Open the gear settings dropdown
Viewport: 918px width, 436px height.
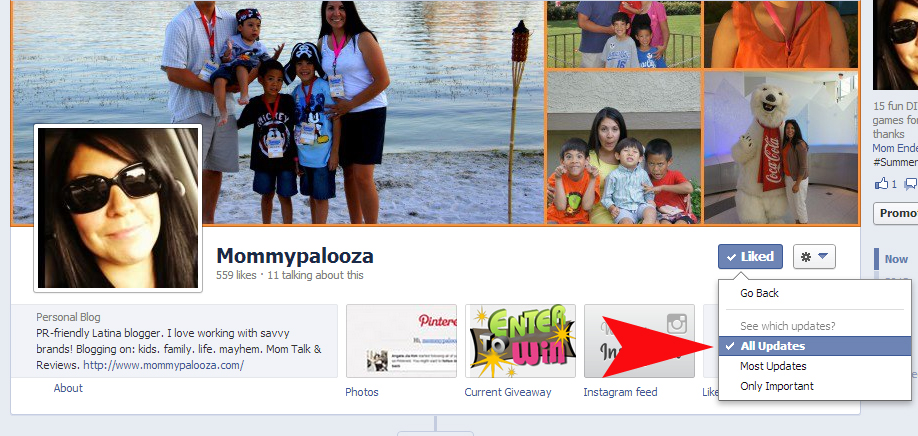814,256
